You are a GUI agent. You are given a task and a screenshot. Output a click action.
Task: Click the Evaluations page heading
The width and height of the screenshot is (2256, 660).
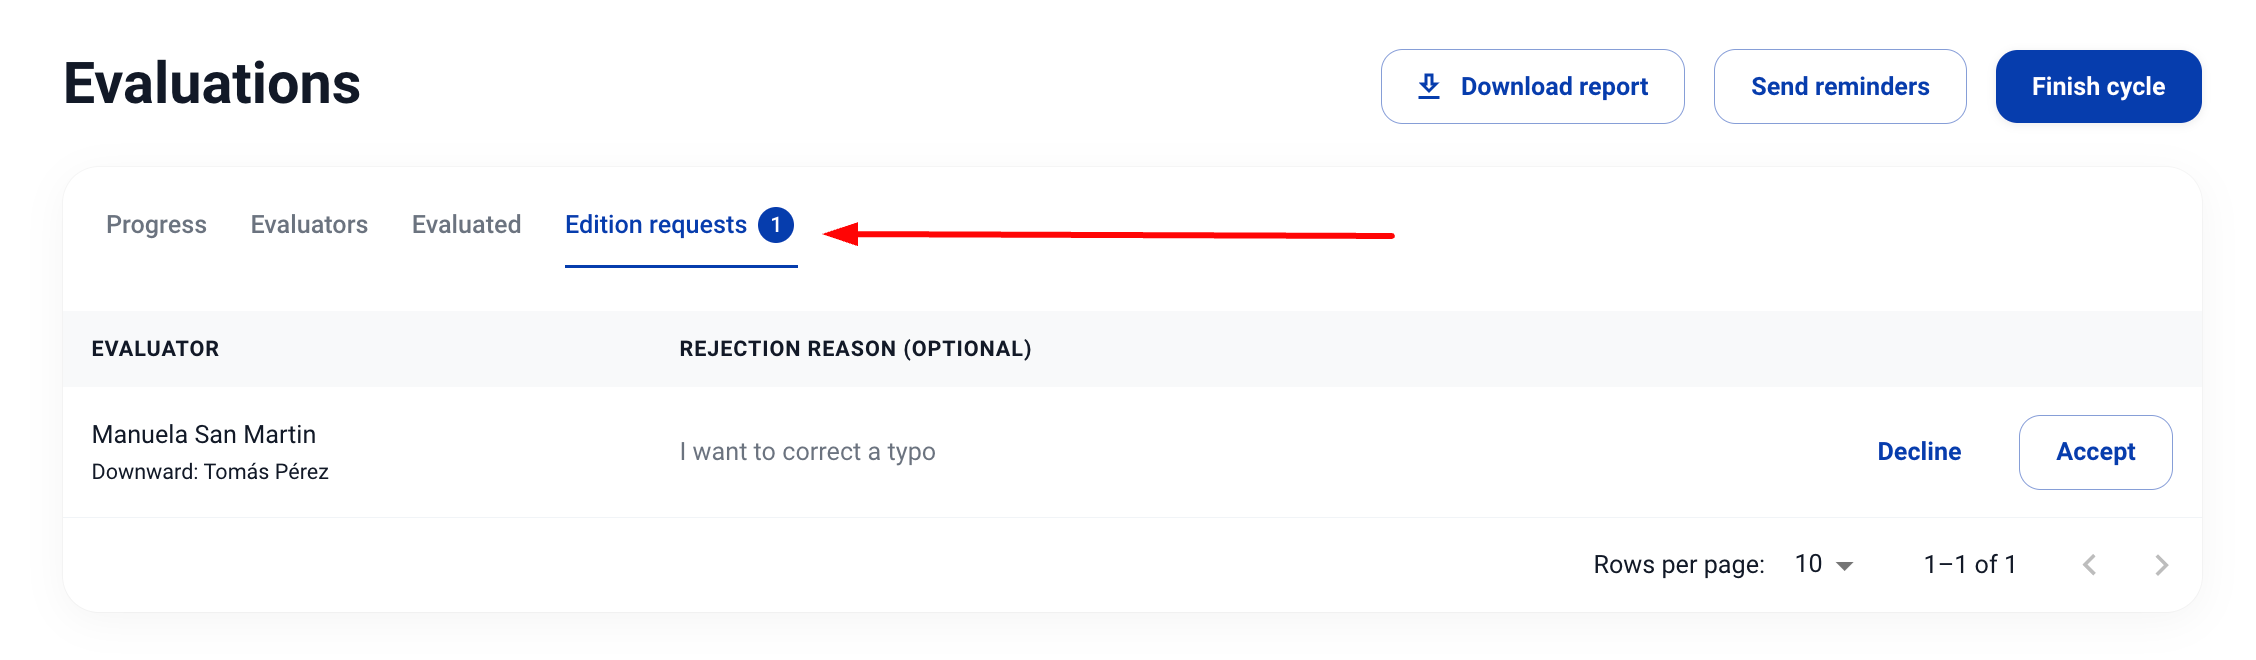[212, 84]
